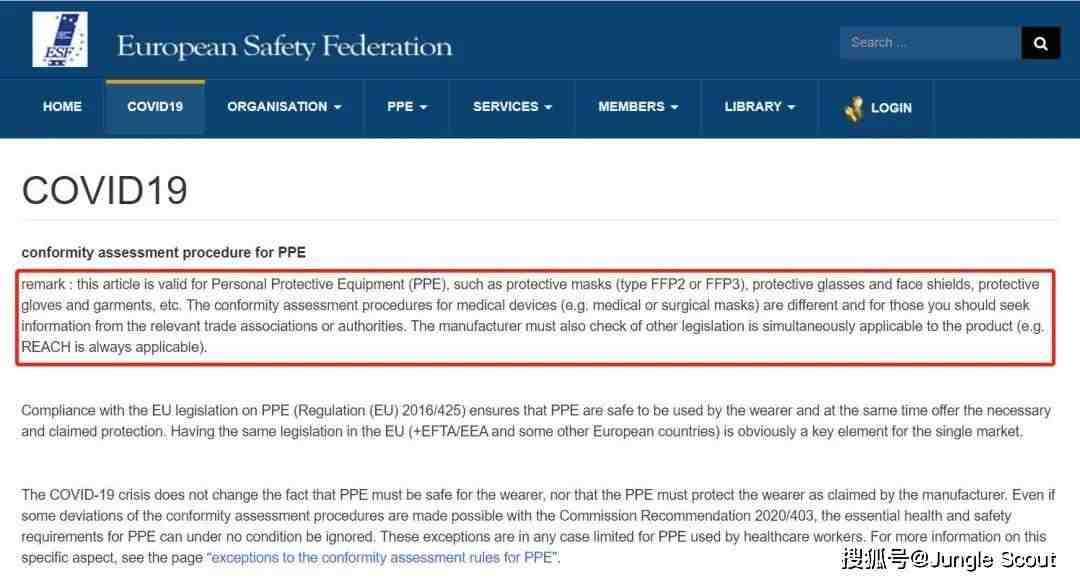Image resolution: width=1080 pixels, height=582 pixels.
Task: Click the ESF logo icon
Action: pos(60,39)
